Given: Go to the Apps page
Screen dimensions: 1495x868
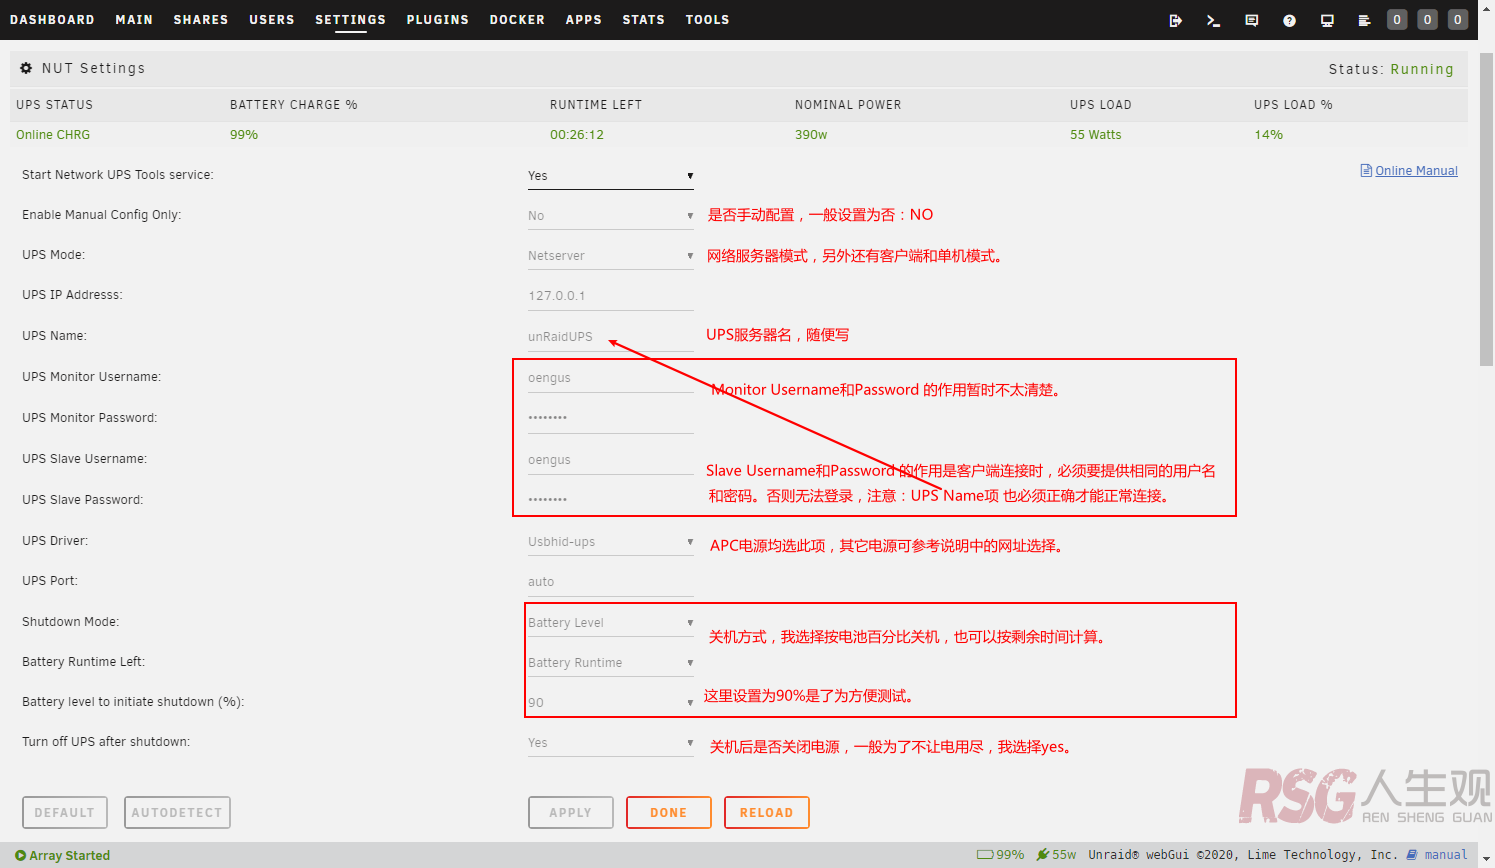Looking at the screenshot, I should point(584,20).
